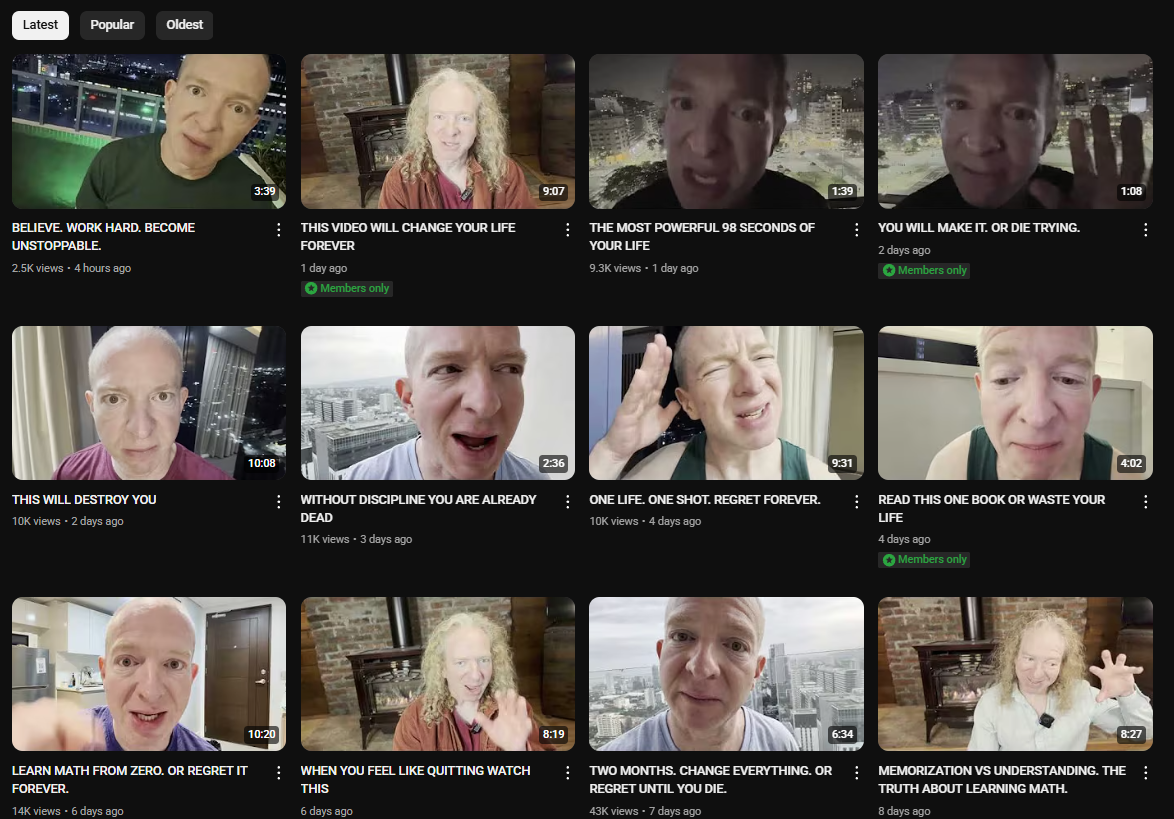The image size is (1174, 819).
Task: Open video title BELIEVE. WORK HARD. BECOME UNSTOPPABLE.
Action: click(x=103, y=237)
